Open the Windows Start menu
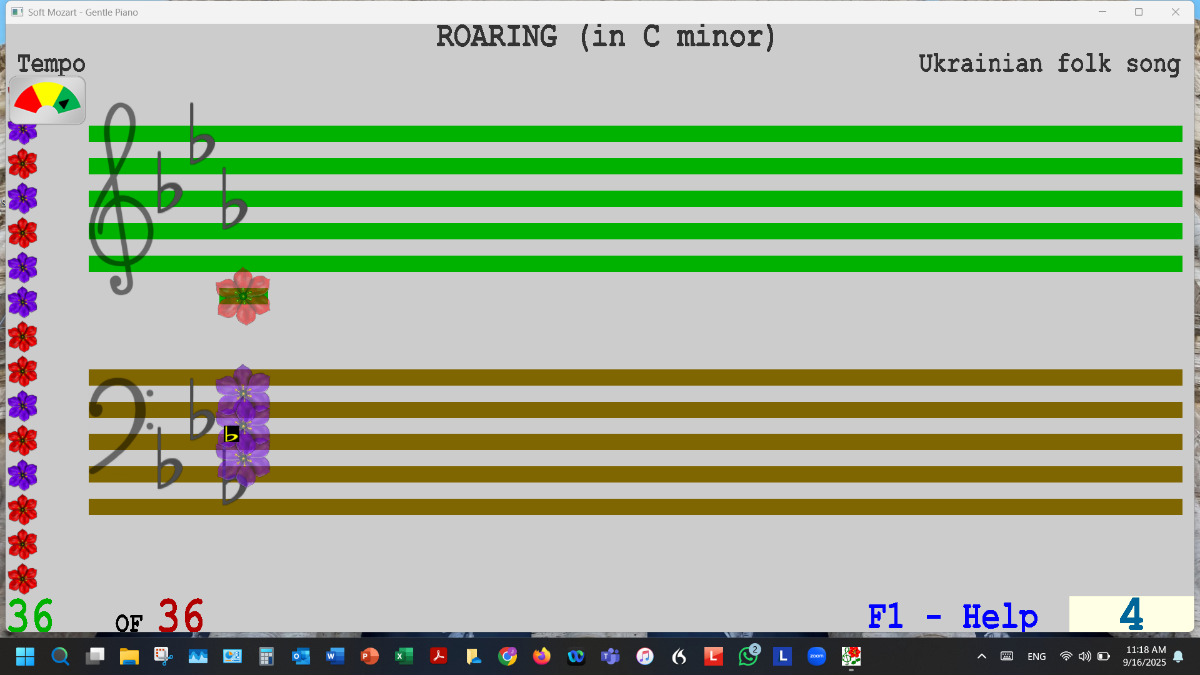 (x=25, y=656)
